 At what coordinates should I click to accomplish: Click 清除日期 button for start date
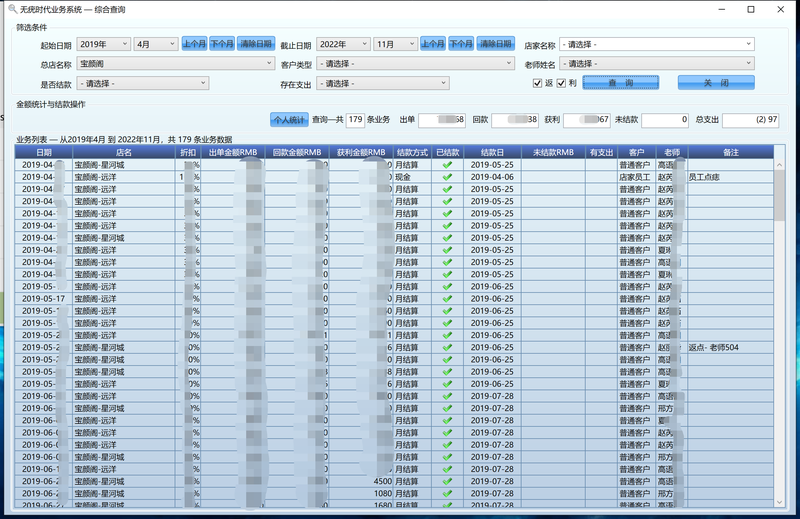(256, 44)
